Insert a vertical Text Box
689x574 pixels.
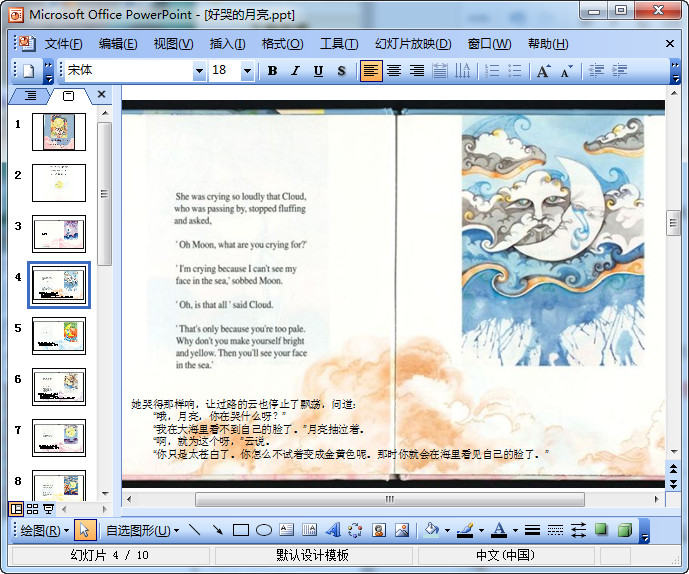click(x=309, y=530)
